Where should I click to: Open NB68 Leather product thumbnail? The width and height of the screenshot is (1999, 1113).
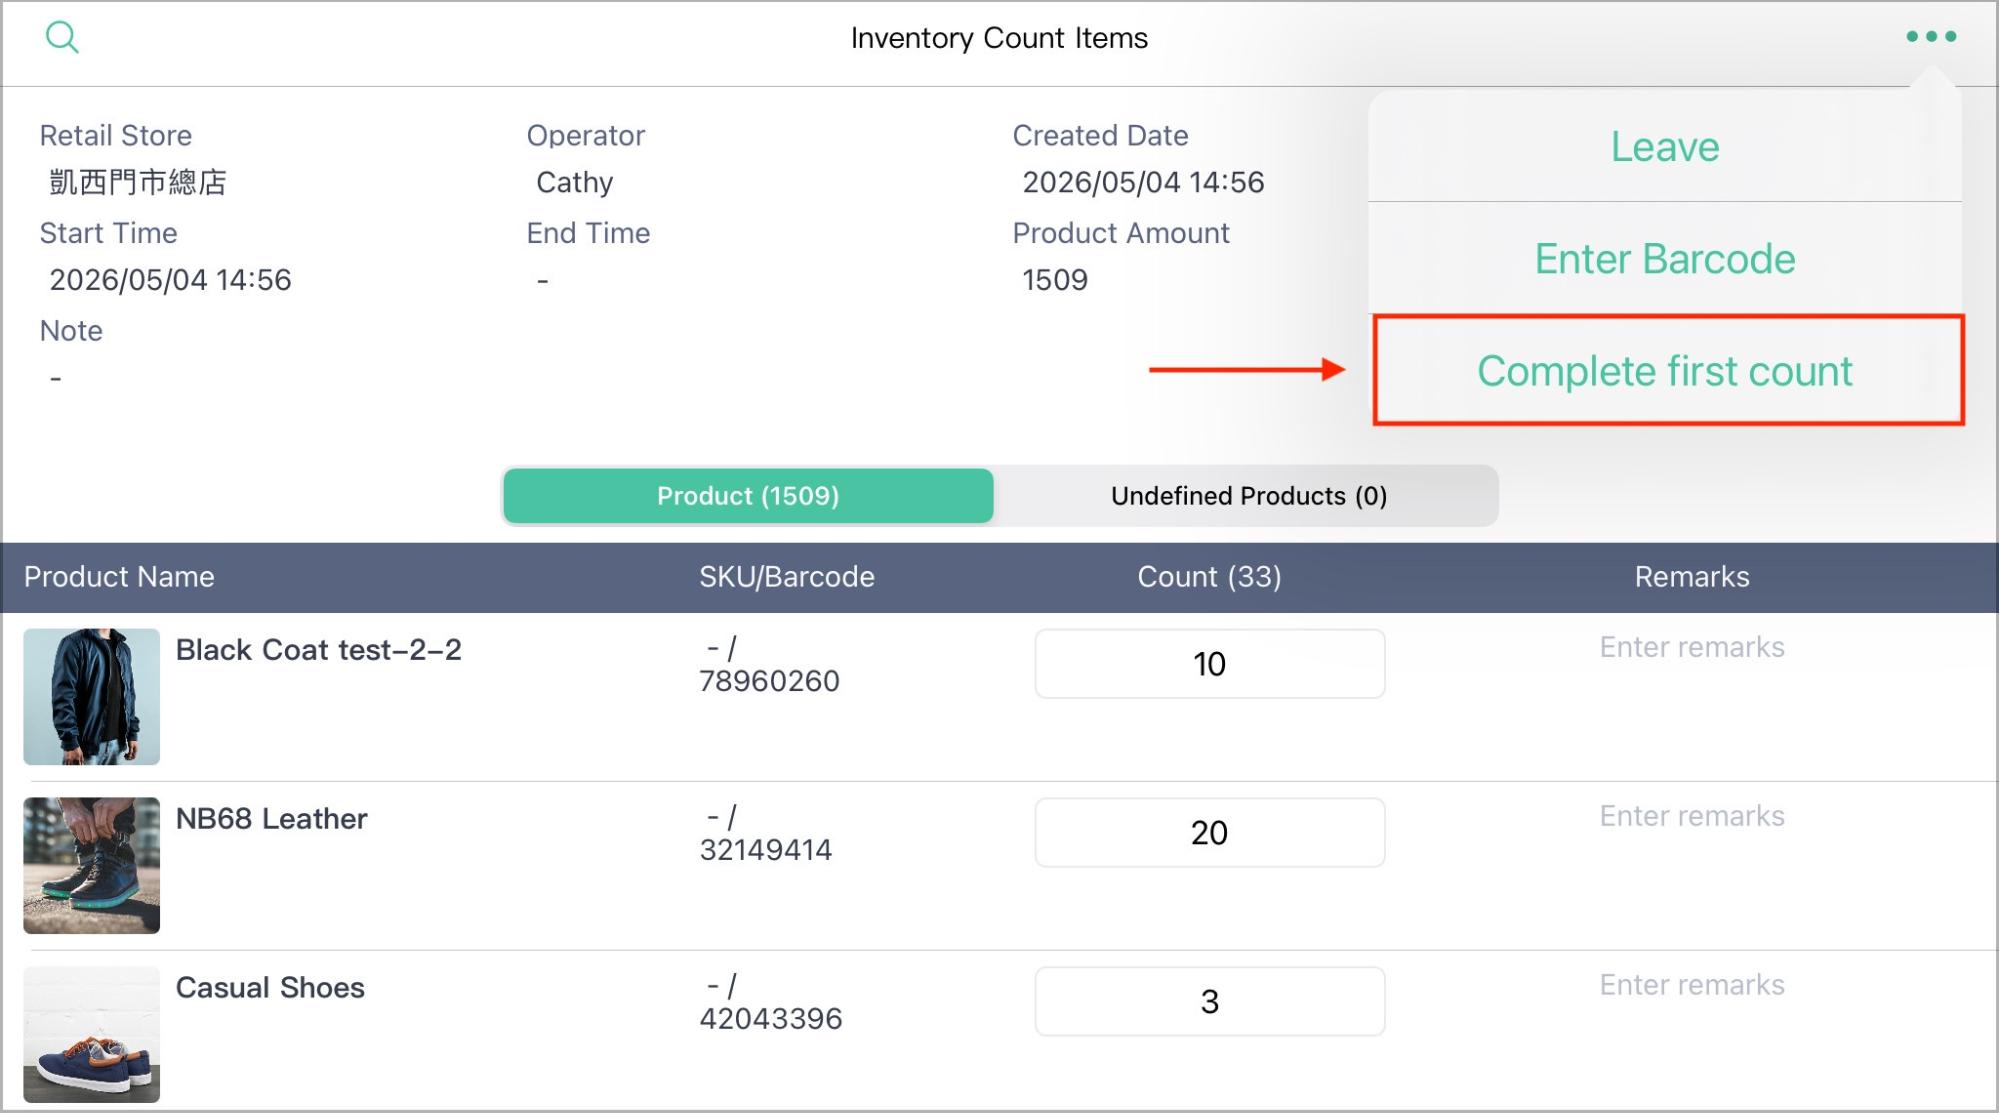click(92, 866)
